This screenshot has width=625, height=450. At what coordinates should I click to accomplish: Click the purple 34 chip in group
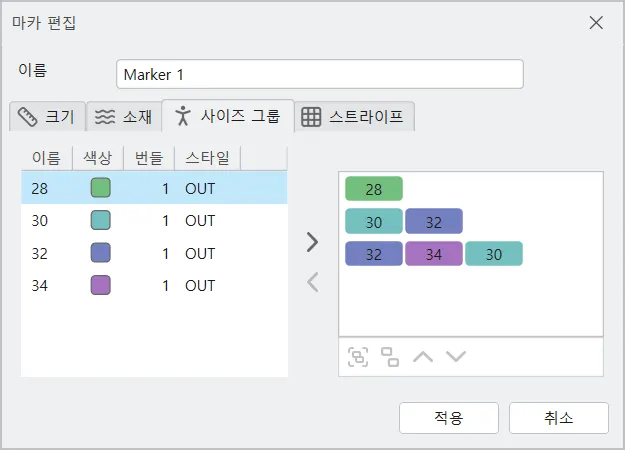[434, 254]
